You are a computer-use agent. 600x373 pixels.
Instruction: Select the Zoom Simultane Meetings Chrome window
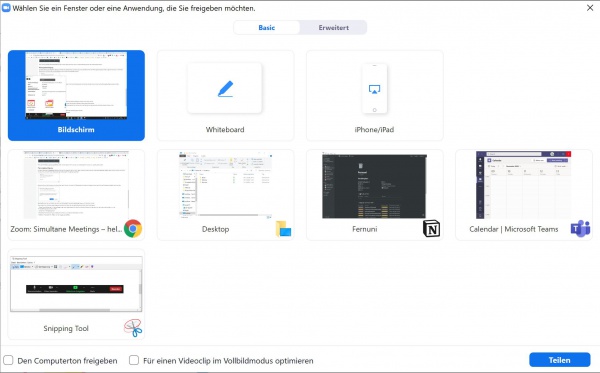(77, 195)
